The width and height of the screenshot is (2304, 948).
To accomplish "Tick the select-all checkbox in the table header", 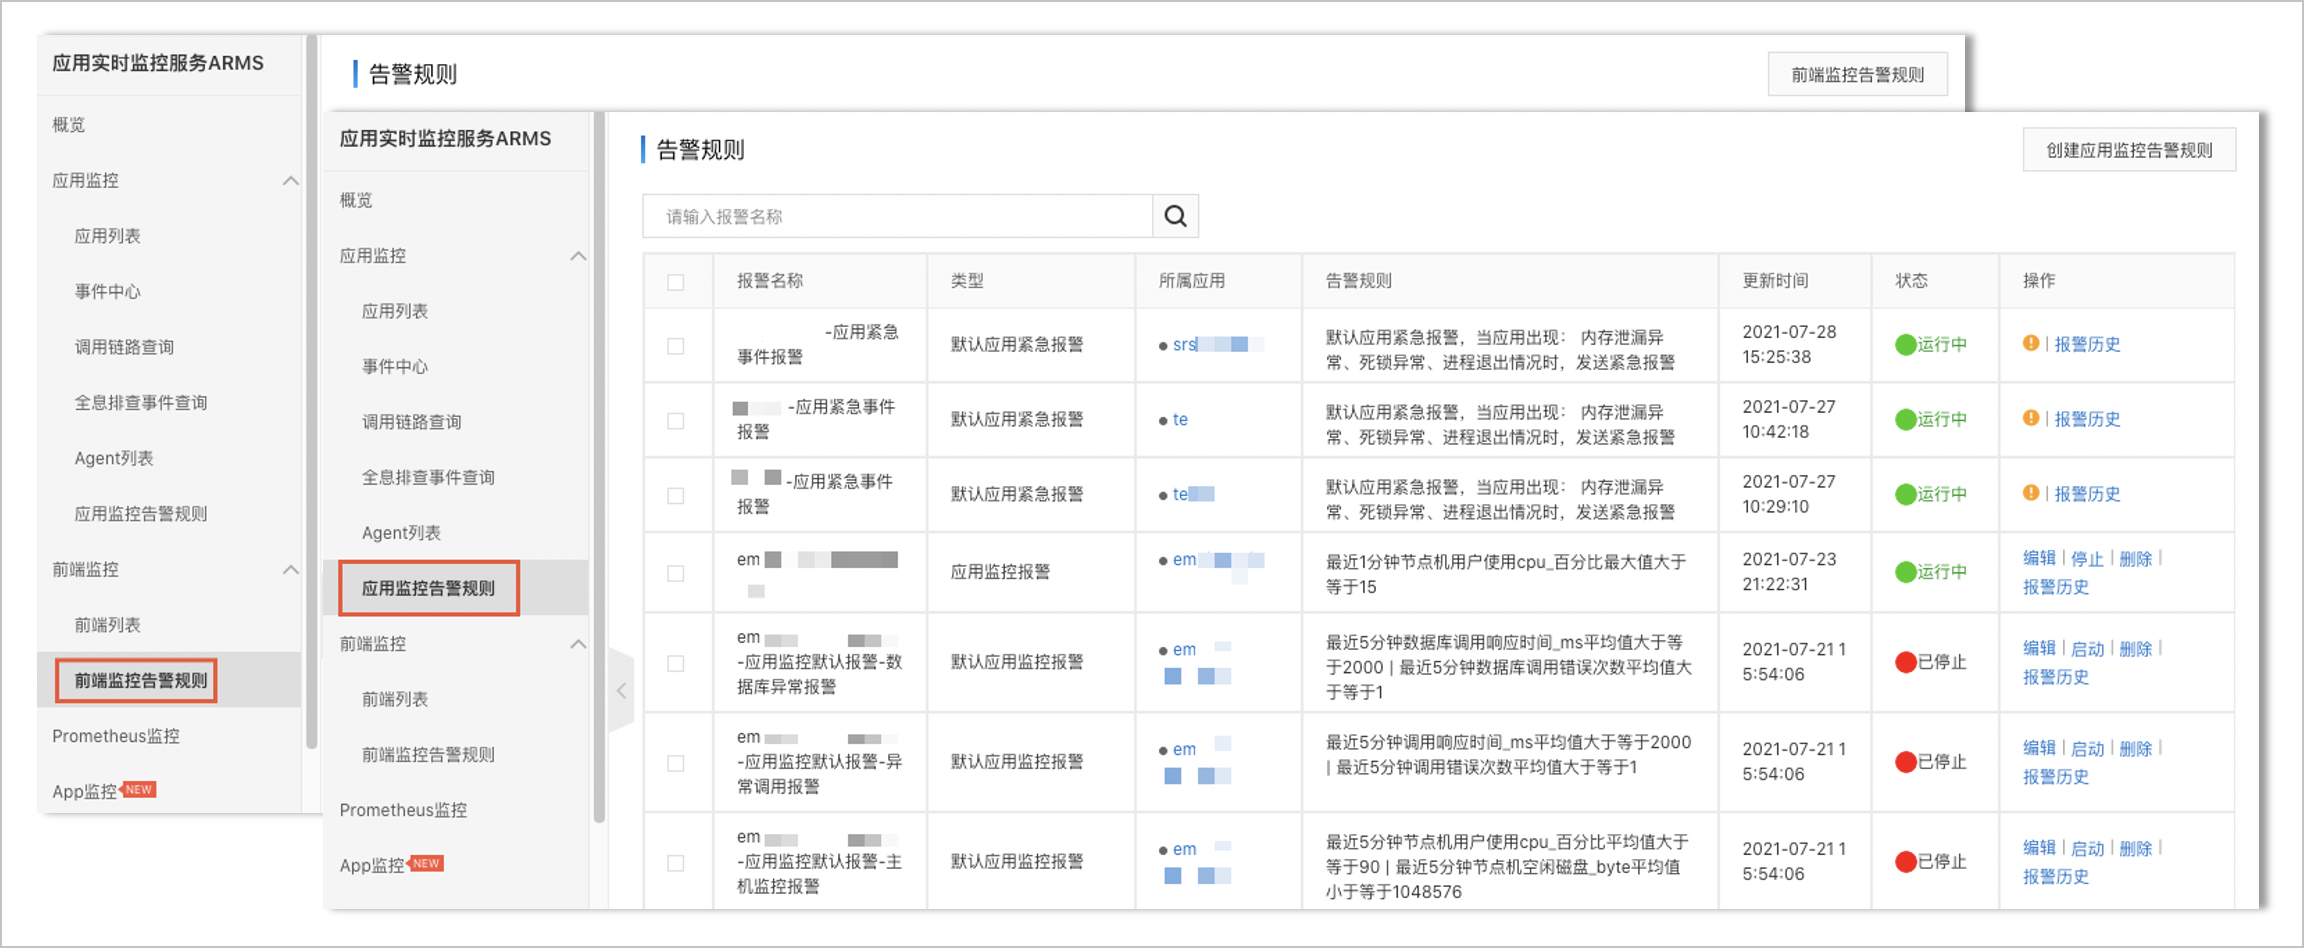I will [676, 282].
